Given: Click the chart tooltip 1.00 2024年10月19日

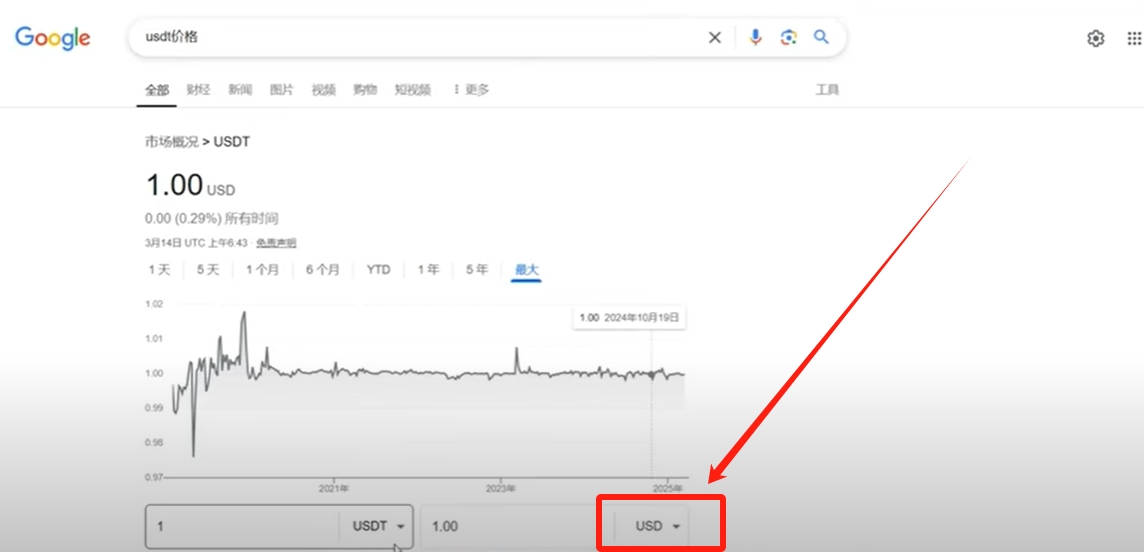Looking at the screenshot, I should 629,318.
